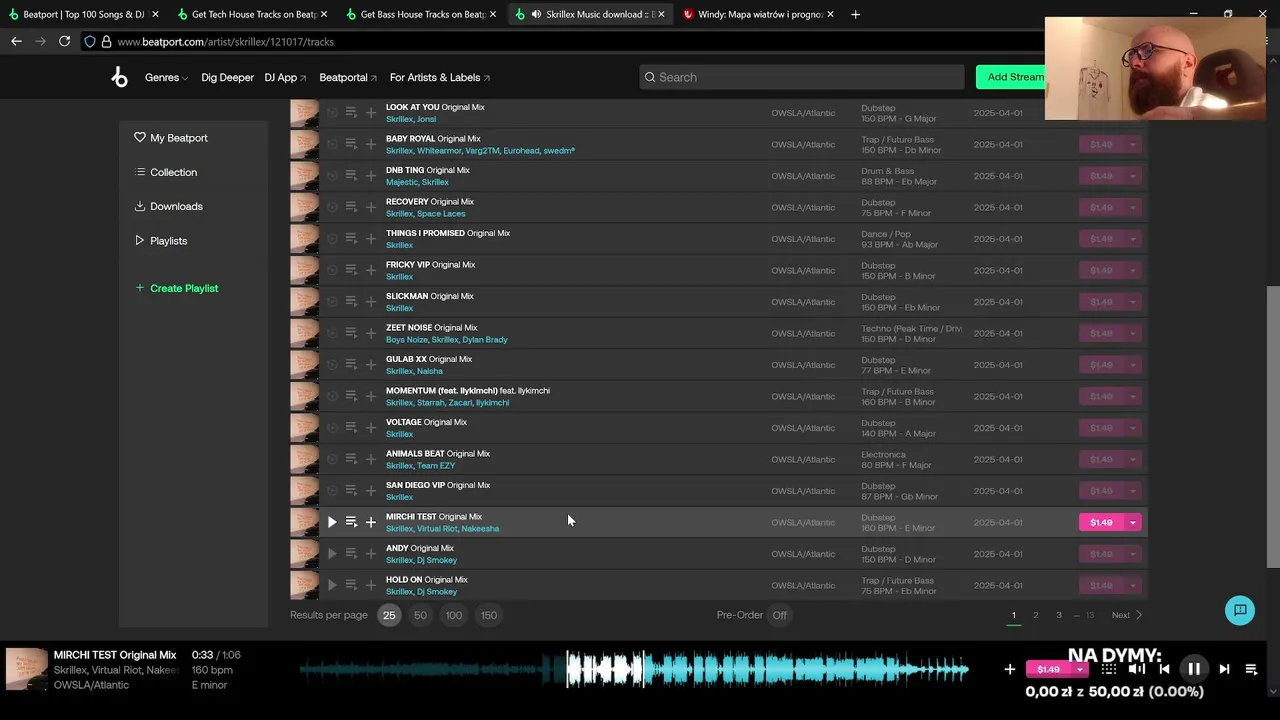Image resolution: width=1280 pixels, height=720 pixels.
Task: Select 100 results per page
Action: pos(454,615)
